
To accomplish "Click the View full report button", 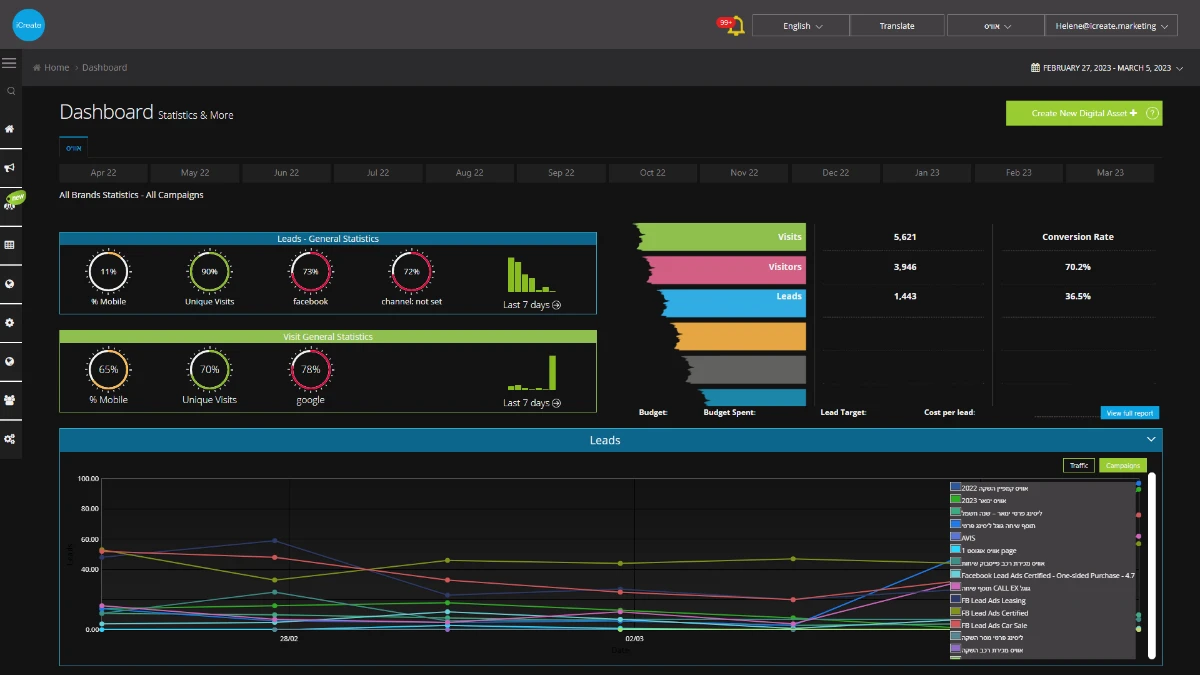I will click(1130, 413).
